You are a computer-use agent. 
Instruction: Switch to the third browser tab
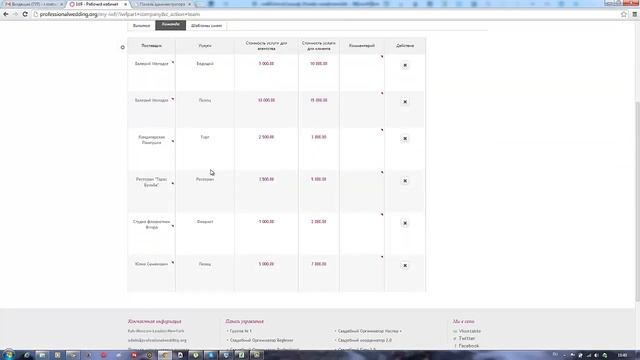pos(162,4)
